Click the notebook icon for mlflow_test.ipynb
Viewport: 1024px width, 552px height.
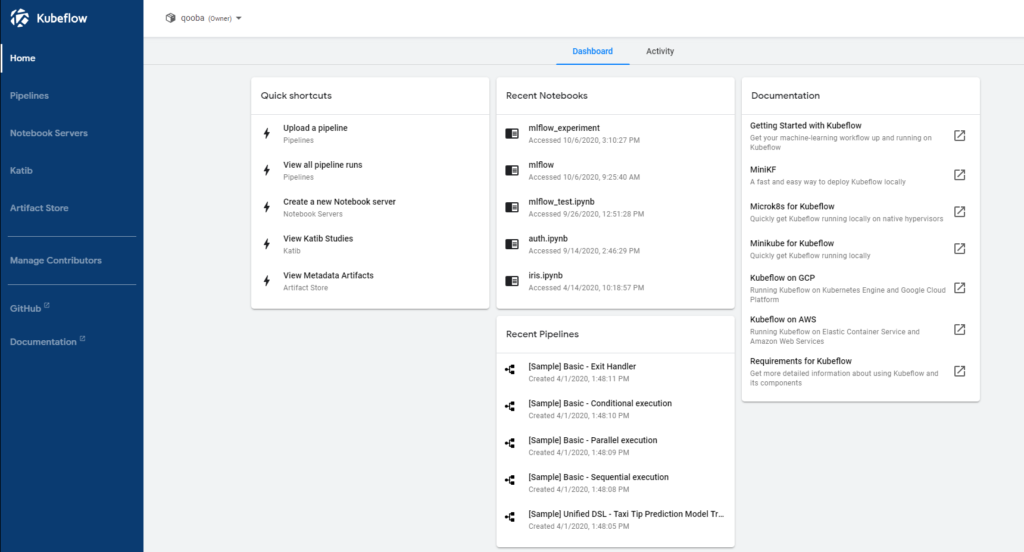click(x=512, y=207)
